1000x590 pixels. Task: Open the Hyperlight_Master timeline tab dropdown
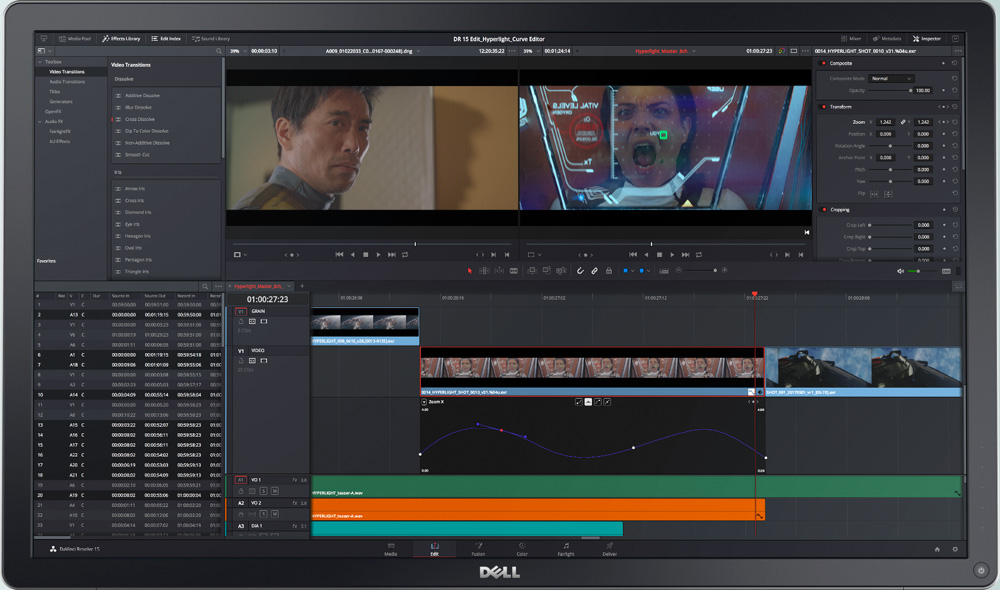pyautogui.click(x=289, y=286)
